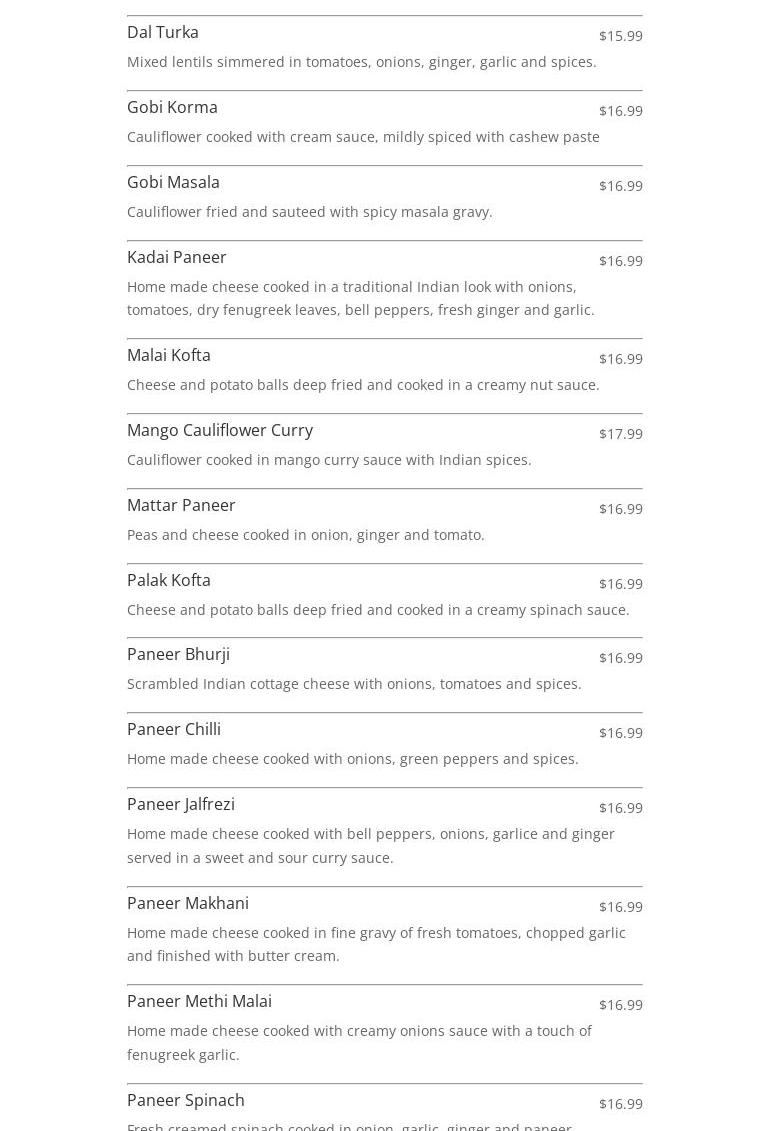Click the Mattar Paneer item
Image resolution: width=770 pixels, height=1131 pixels.
tap(181, 506)
